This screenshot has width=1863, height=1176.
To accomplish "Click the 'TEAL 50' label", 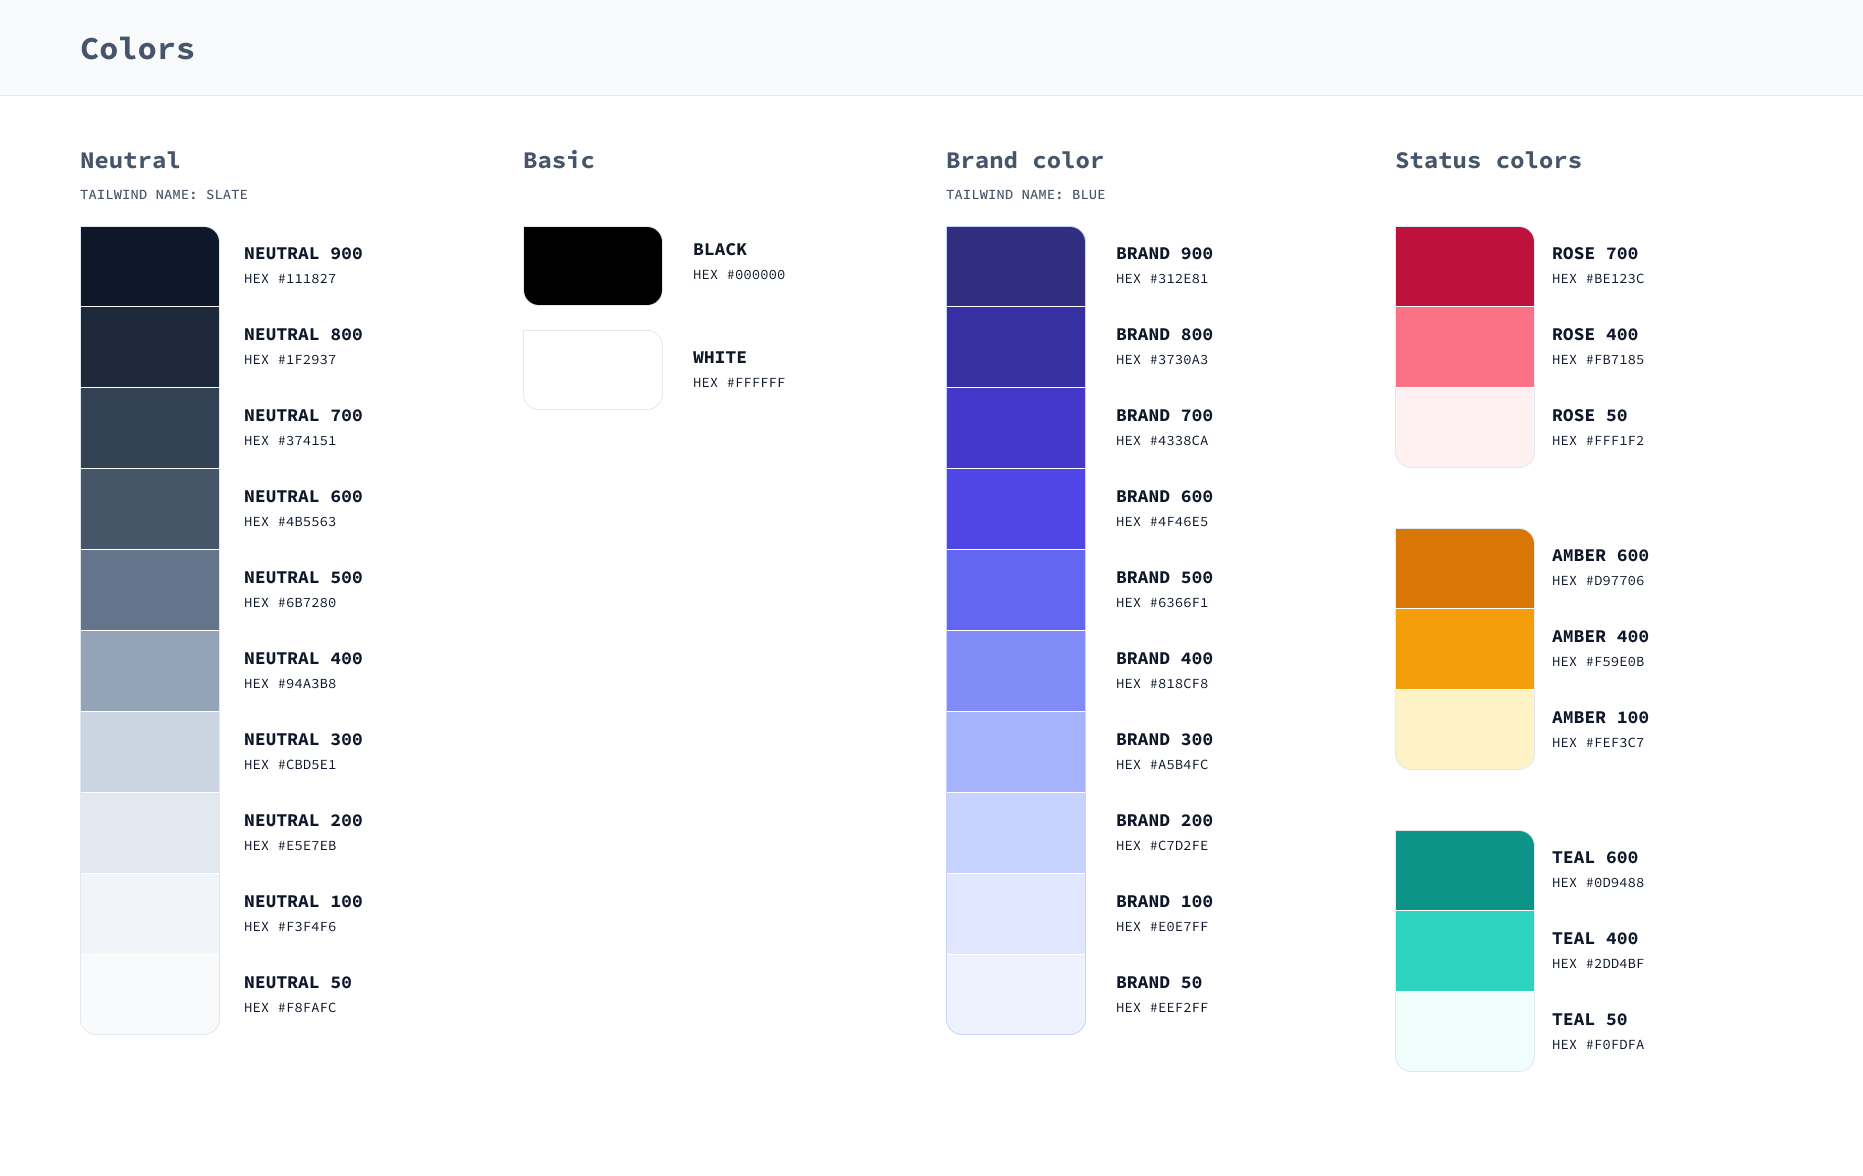I will [x=1590, y=1019].
